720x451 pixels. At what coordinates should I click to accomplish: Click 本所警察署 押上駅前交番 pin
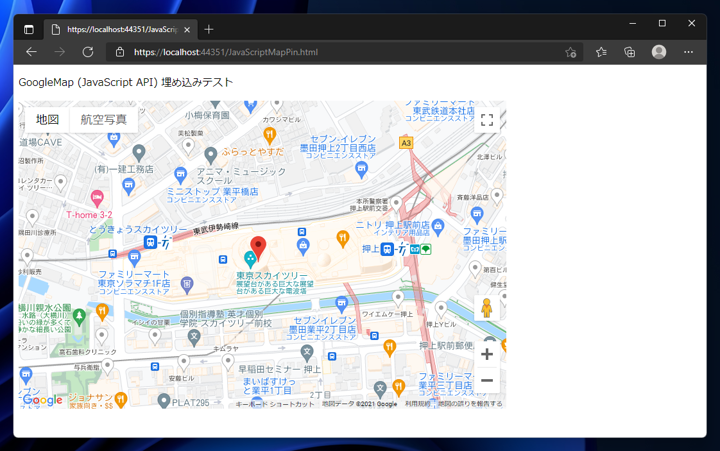tap(396, 204)
